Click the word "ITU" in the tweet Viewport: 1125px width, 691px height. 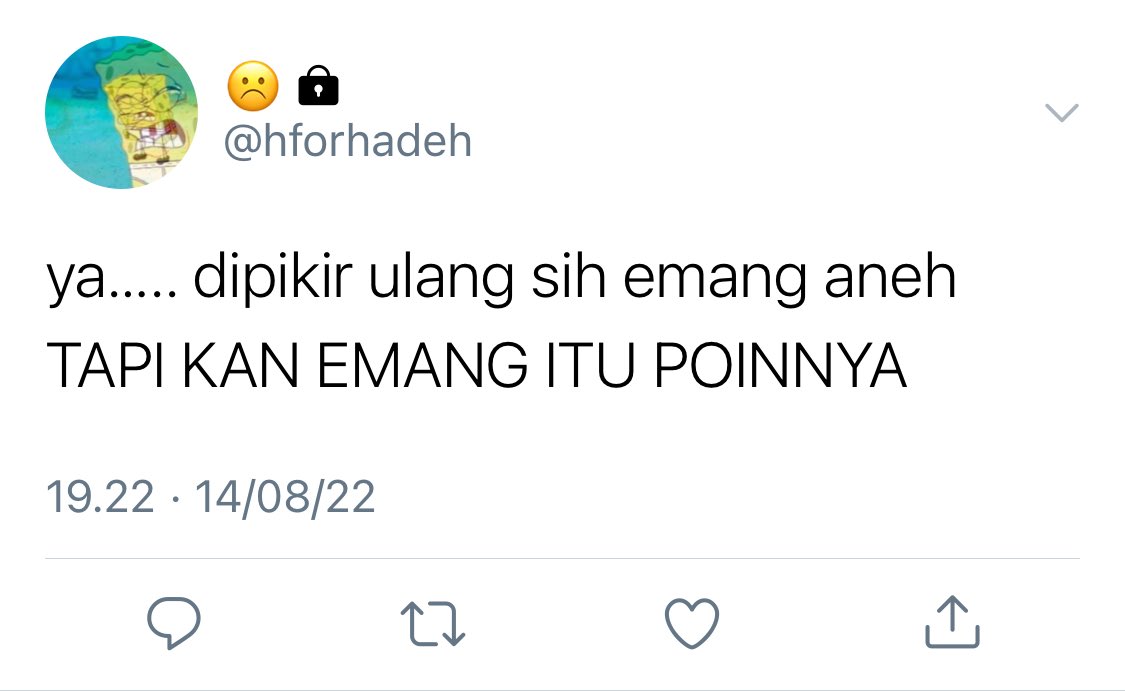[x=591, y=365]
